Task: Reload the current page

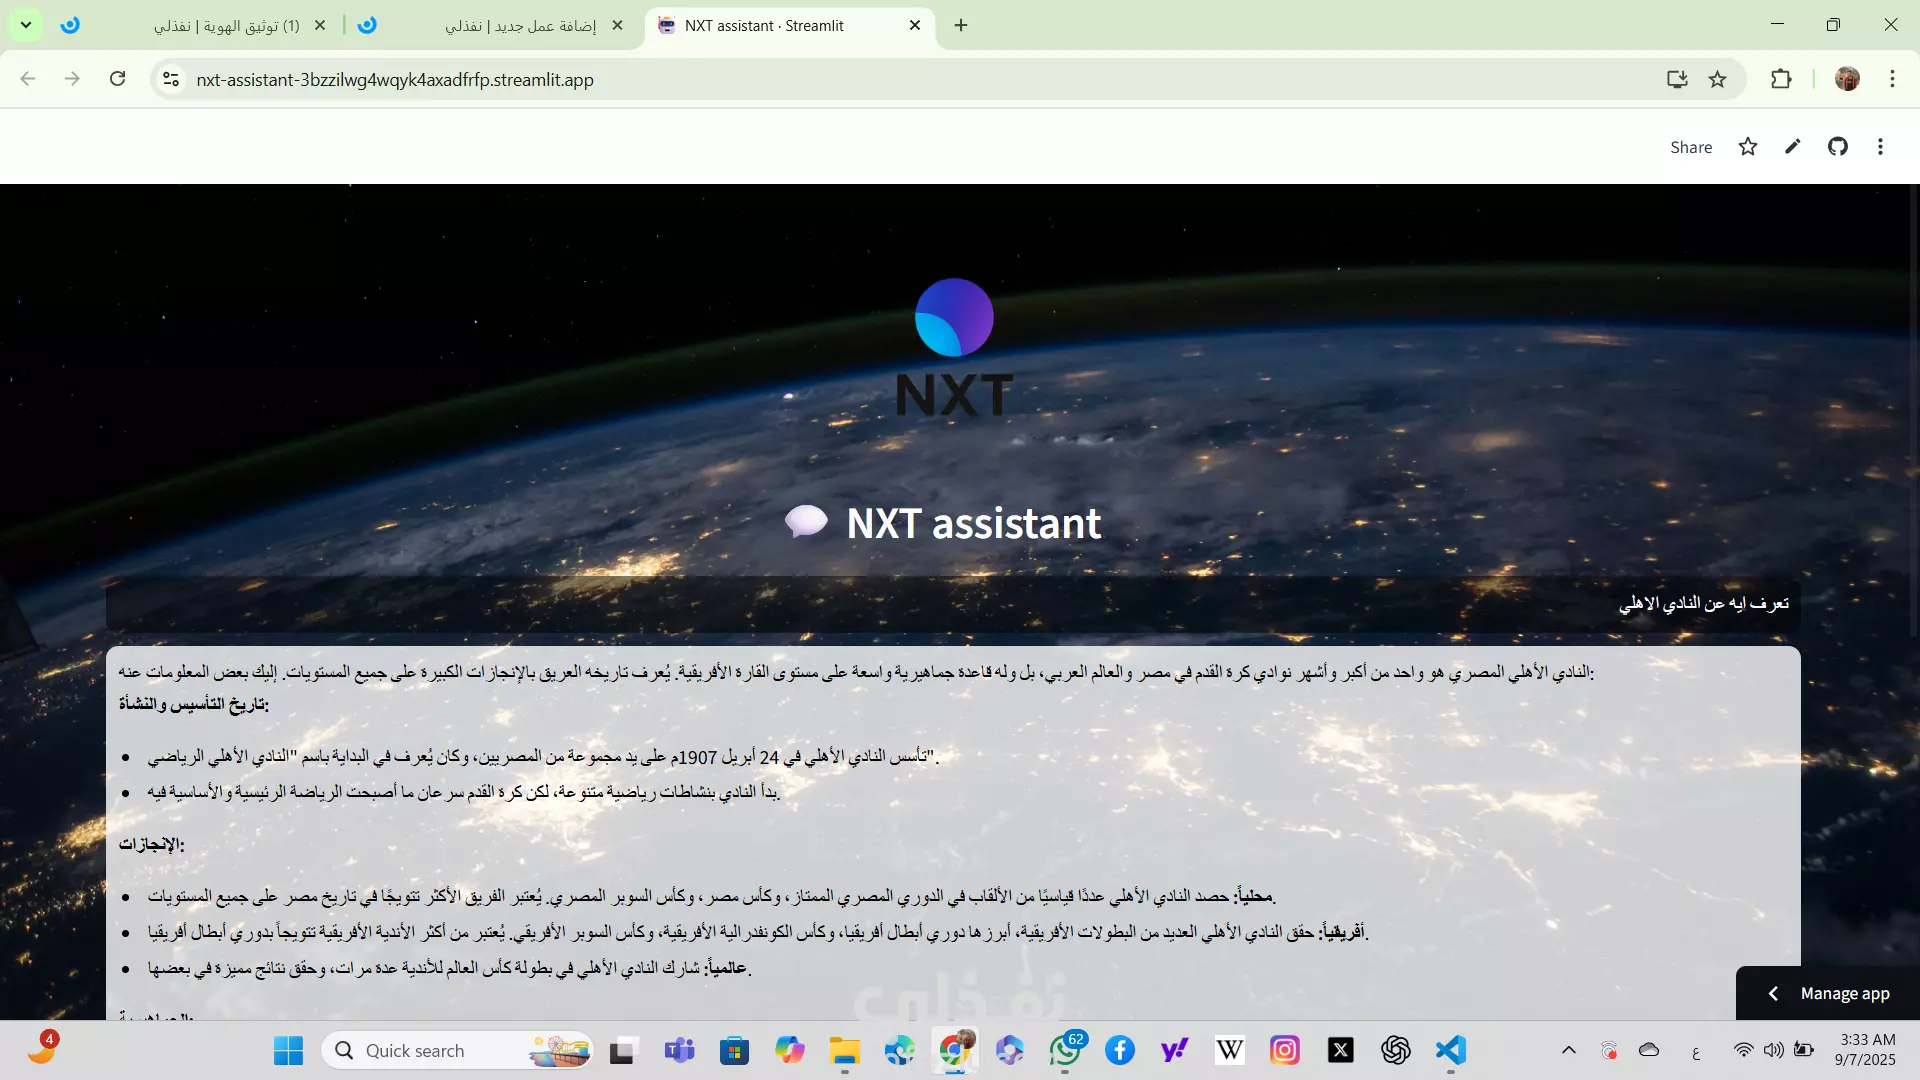Action: pyautogui.click(x=117, y=79)
